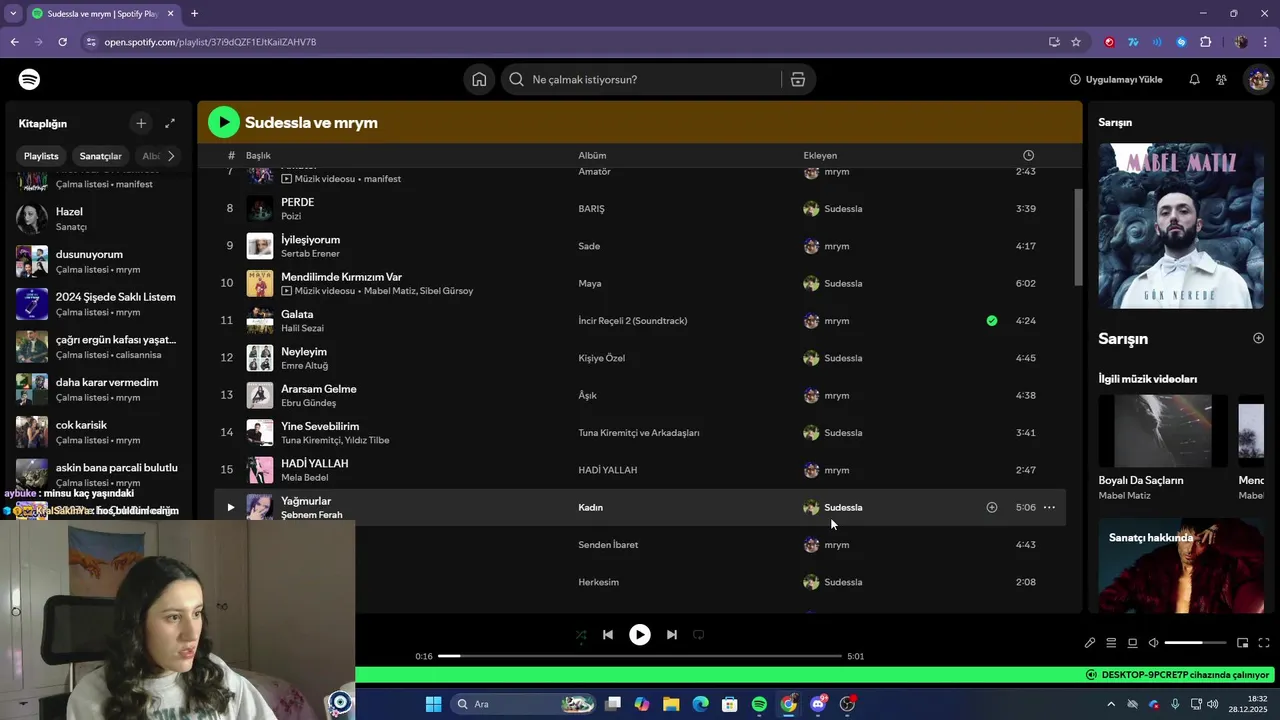Click the Spotify logo

29,79
